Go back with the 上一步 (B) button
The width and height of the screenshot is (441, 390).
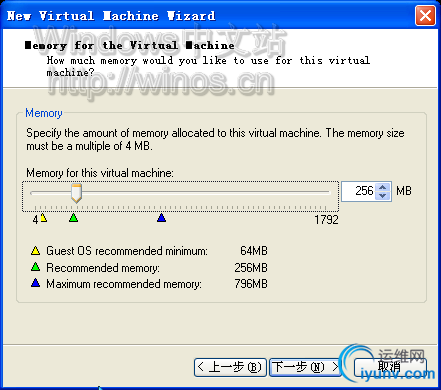pos(230,367)
